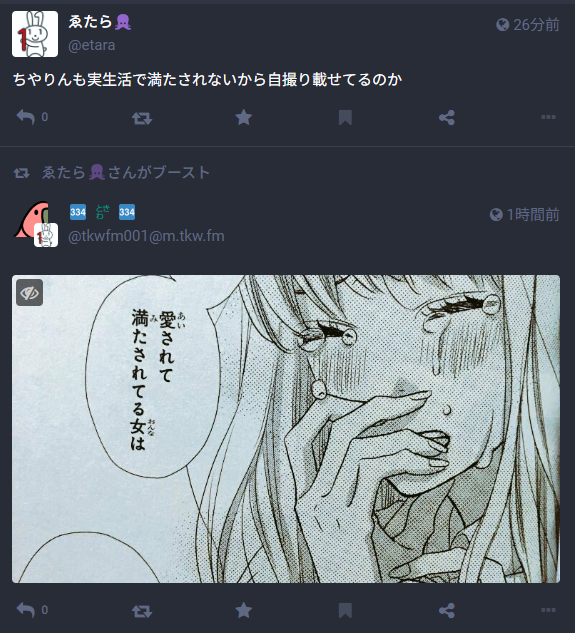Click the pink bird avatar

point(31,220)
